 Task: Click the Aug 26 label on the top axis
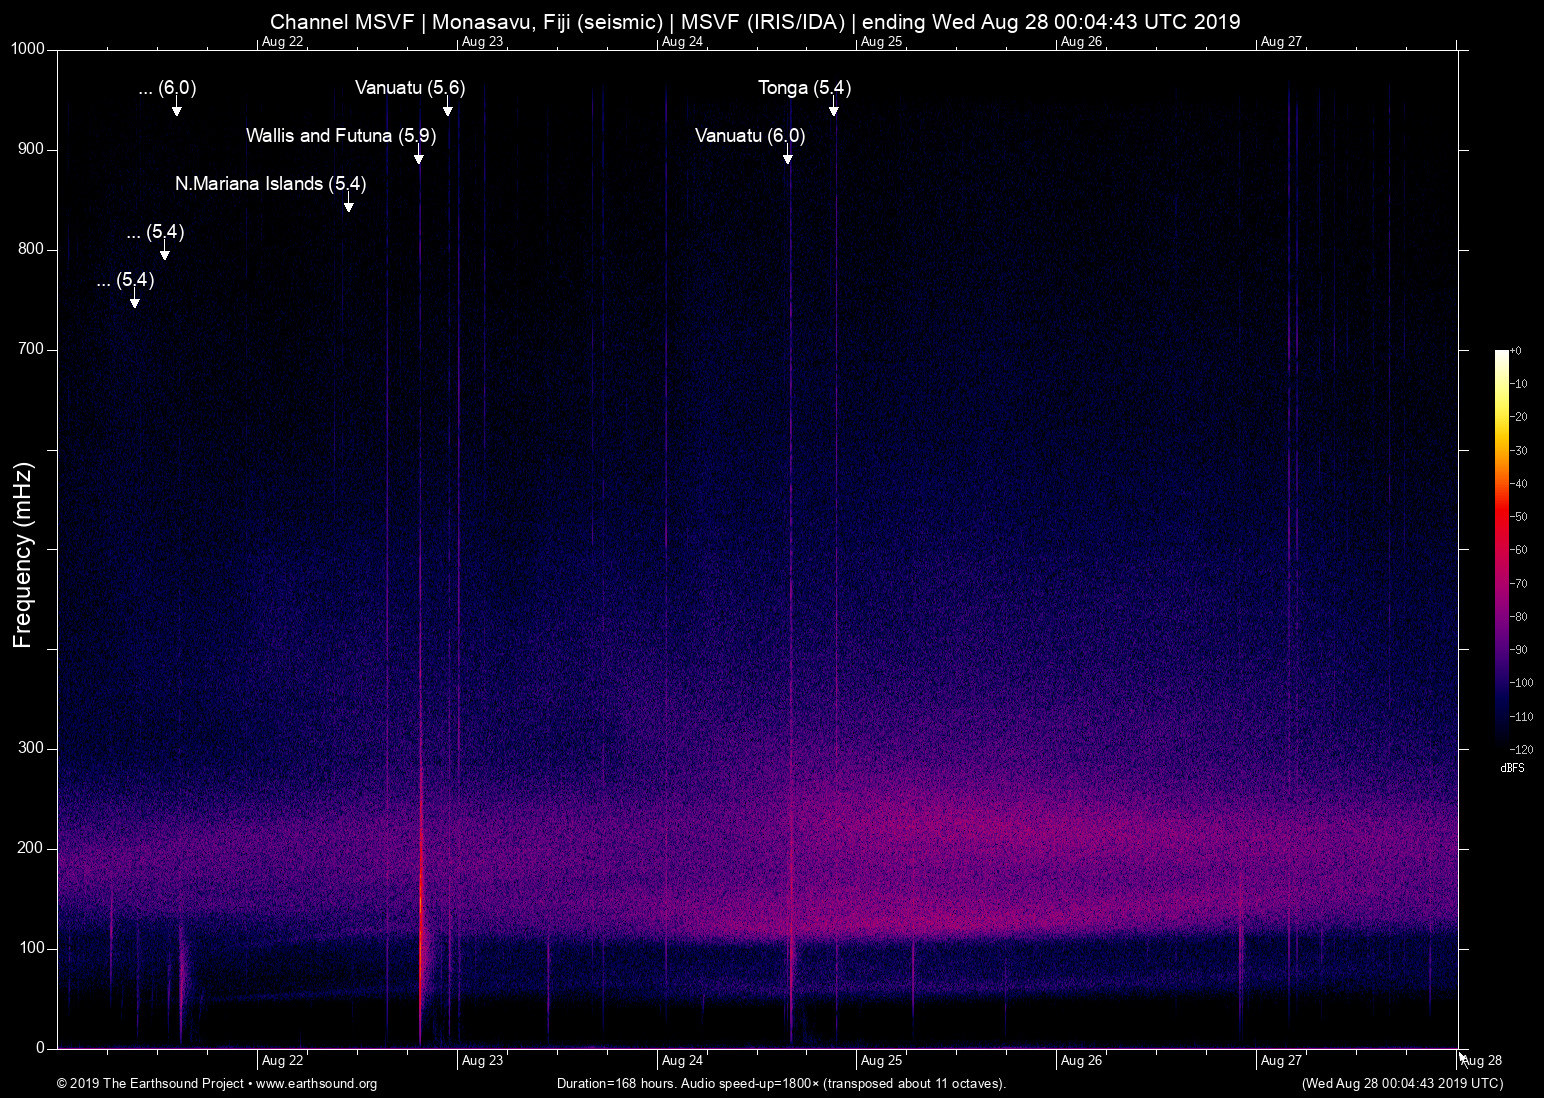1081,42
